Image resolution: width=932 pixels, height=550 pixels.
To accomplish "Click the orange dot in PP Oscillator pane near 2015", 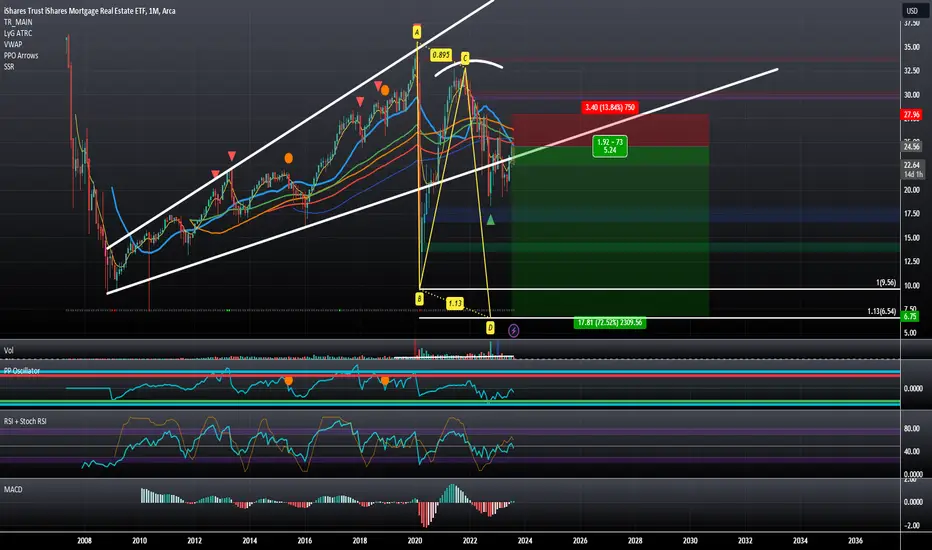I will (x=289, y=380).
